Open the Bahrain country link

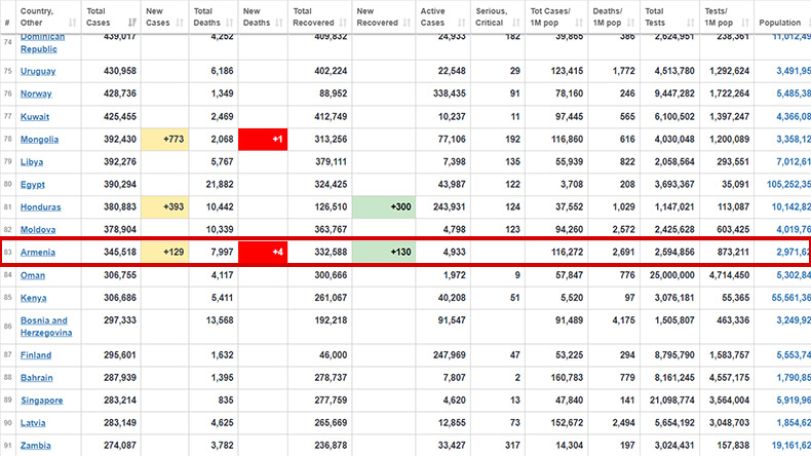(36, 378)
